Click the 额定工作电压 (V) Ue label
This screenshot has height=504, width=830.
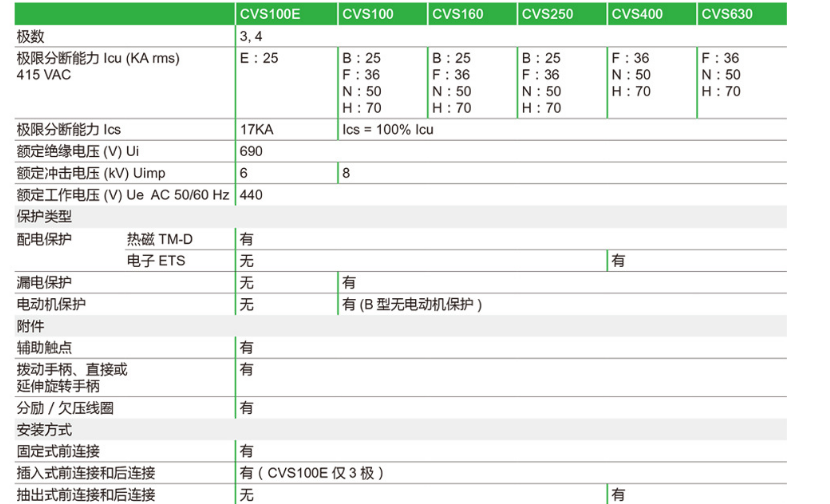[123, 195]
